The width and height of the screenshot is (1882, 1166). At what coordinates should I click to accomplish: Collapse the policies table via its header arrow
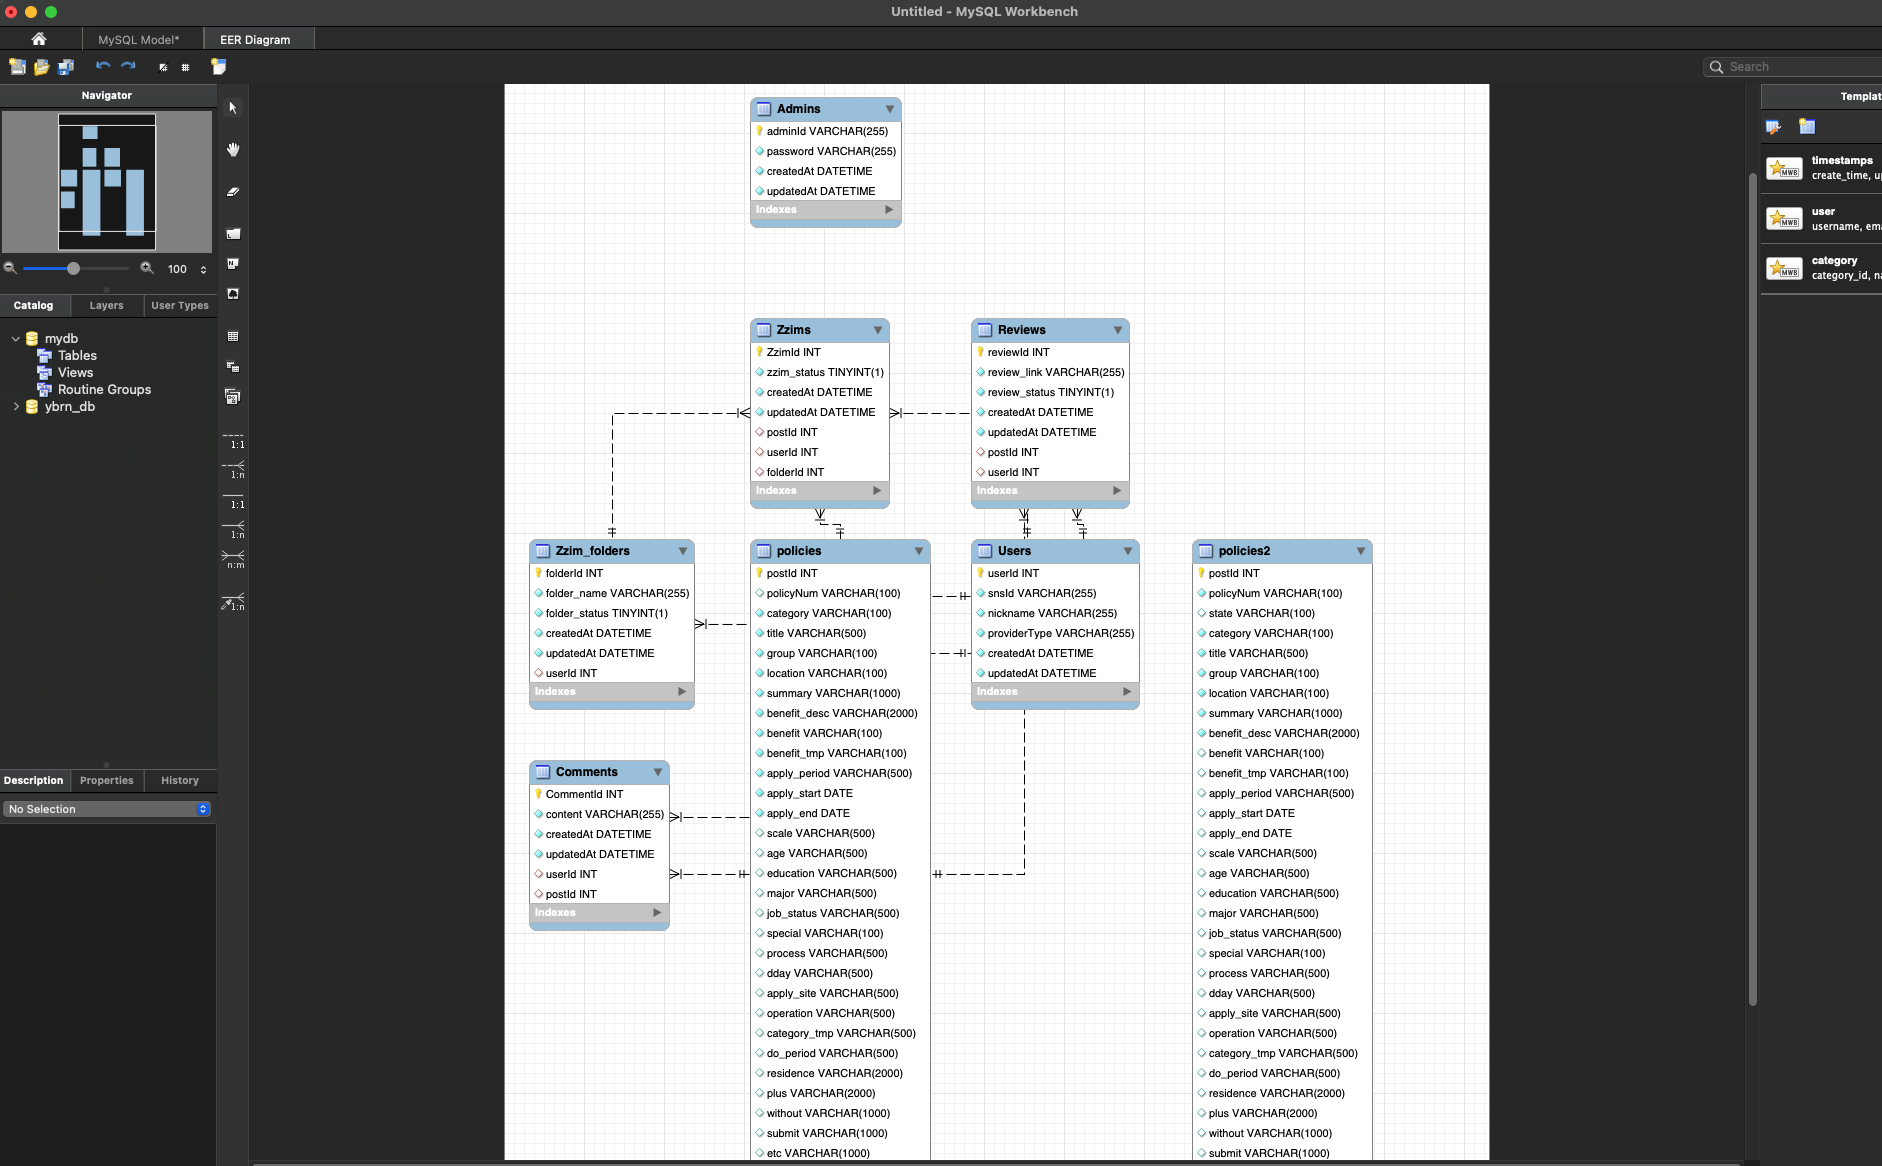(x=917, y=551)
